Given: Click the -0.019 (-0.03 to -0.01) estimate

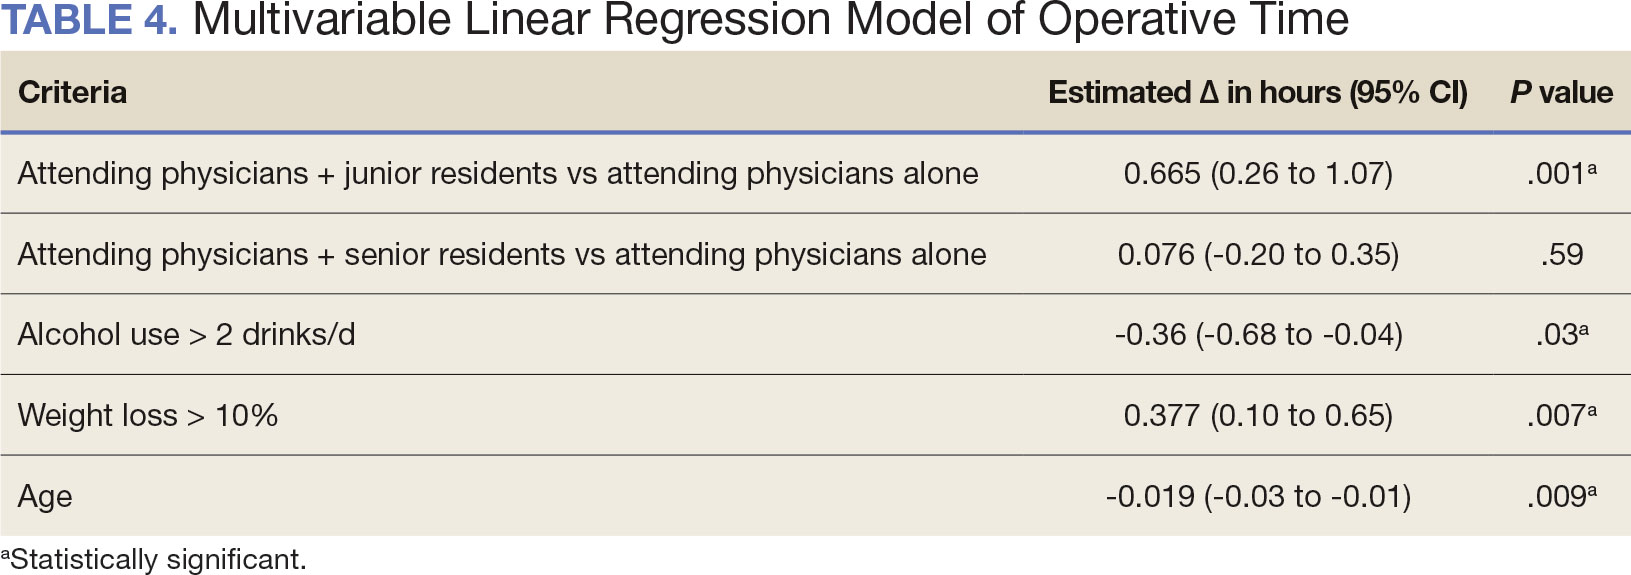Looking at the screenshot, I should pos(1258,497).
